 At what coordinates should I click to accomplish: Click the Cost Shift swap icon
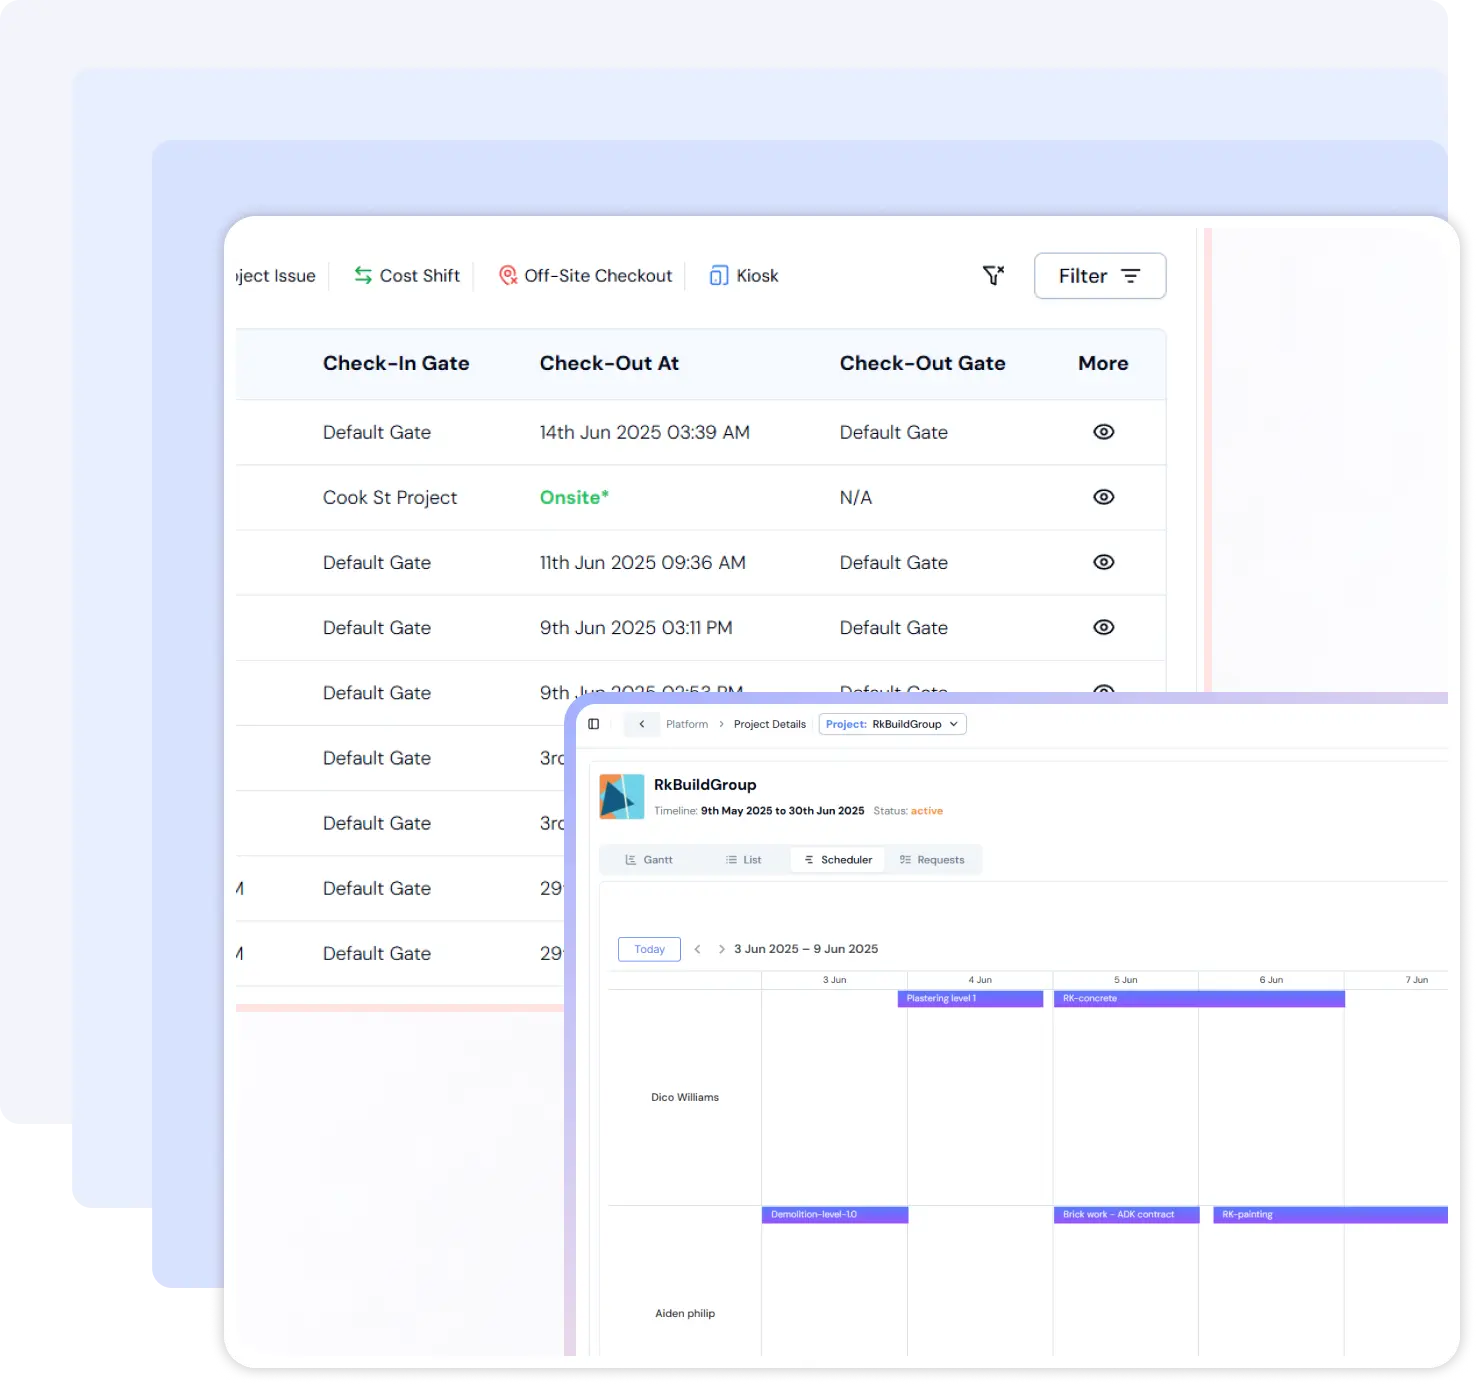tap(363, 275)
